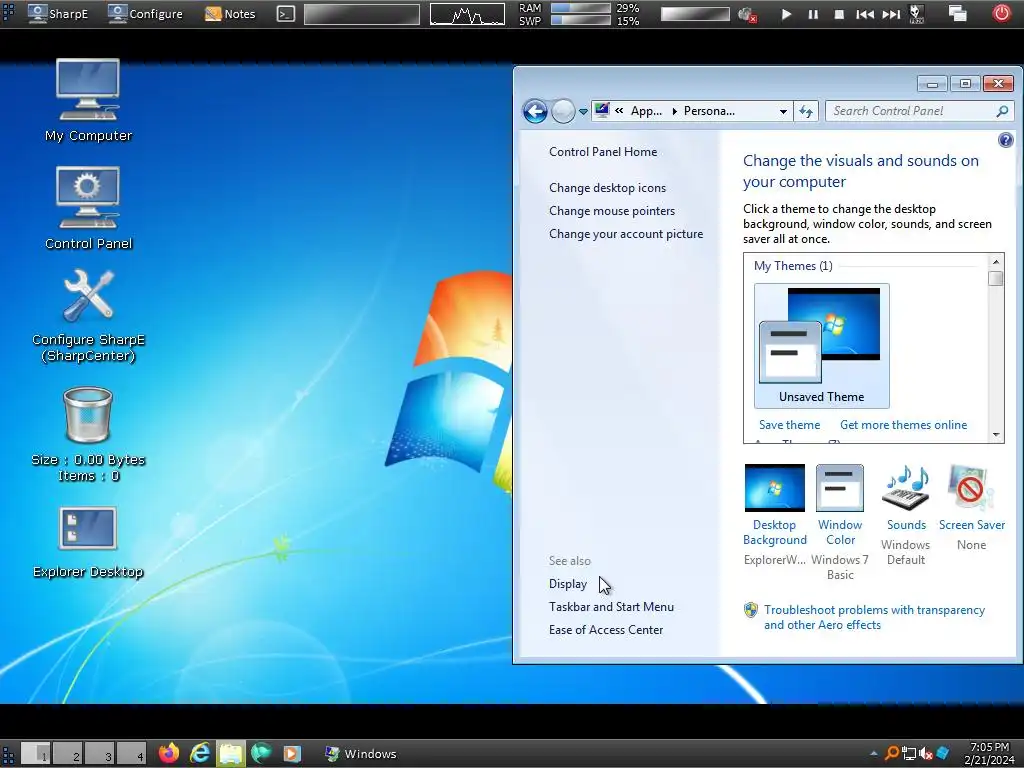Image resolution: width=1024 pixels, height=768 pixels.
Task: Expand the hidden tray icons arrow
Action: click(x=874, y=754)
